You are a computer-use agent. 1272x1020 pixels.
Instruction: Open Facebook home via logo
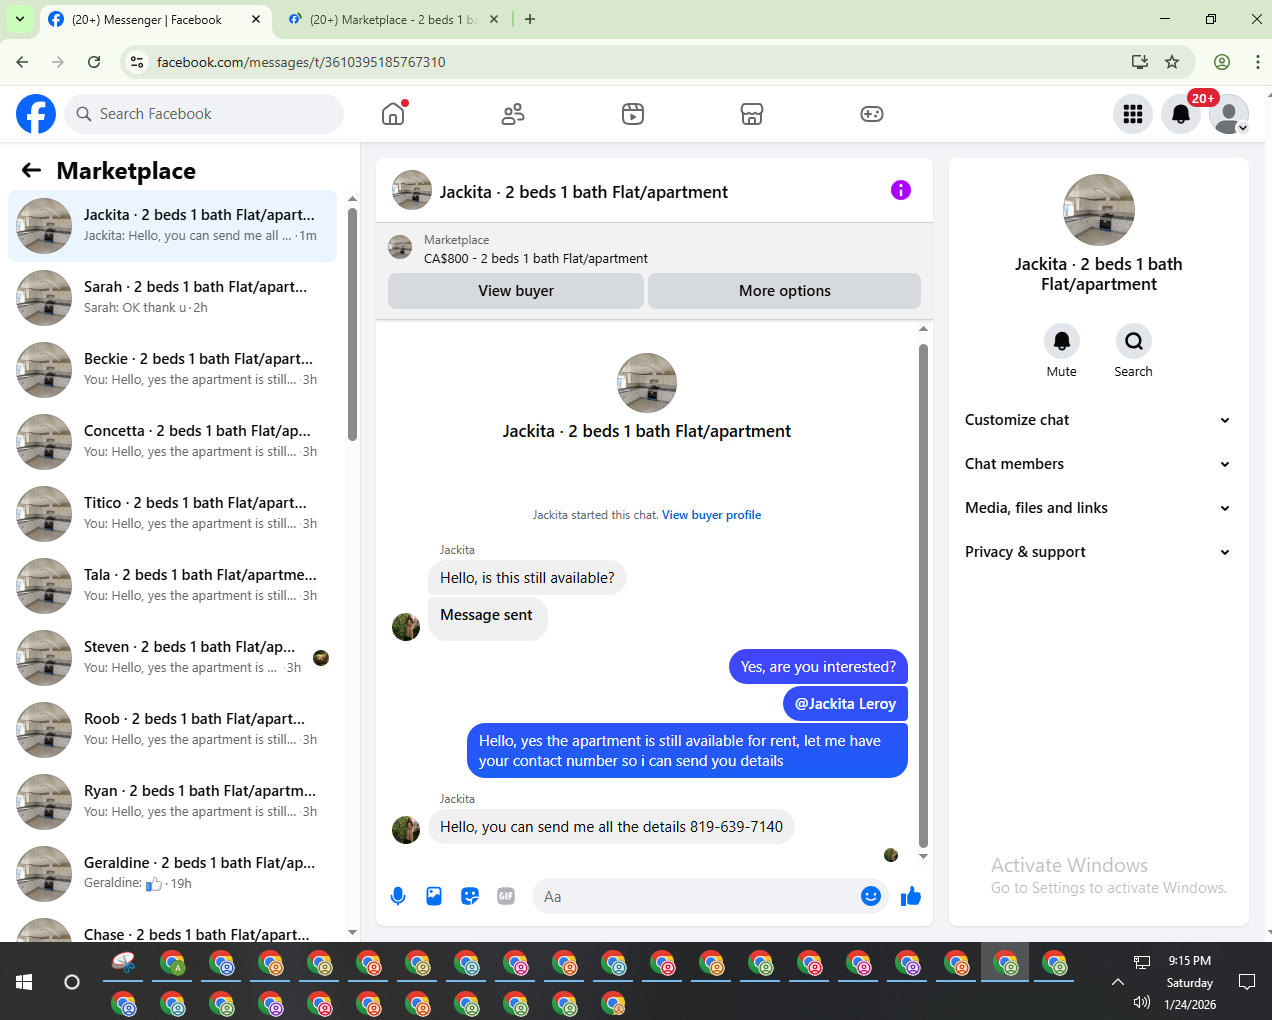pos(36,114)
